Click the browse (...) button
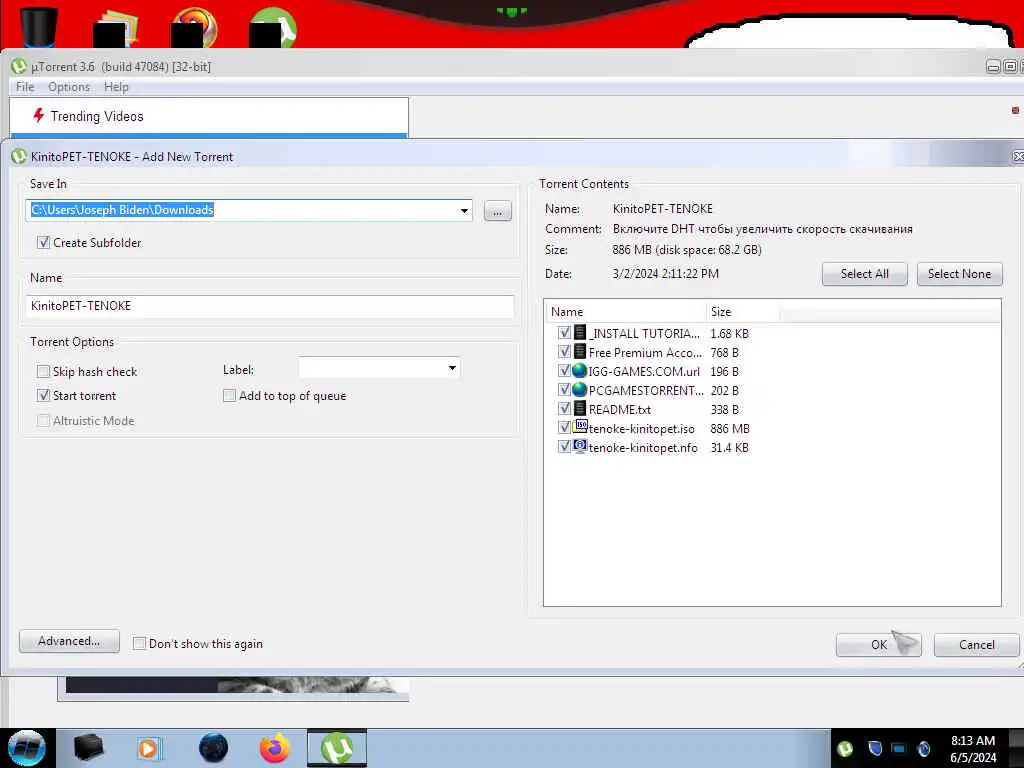 click(x=498, y=211)
